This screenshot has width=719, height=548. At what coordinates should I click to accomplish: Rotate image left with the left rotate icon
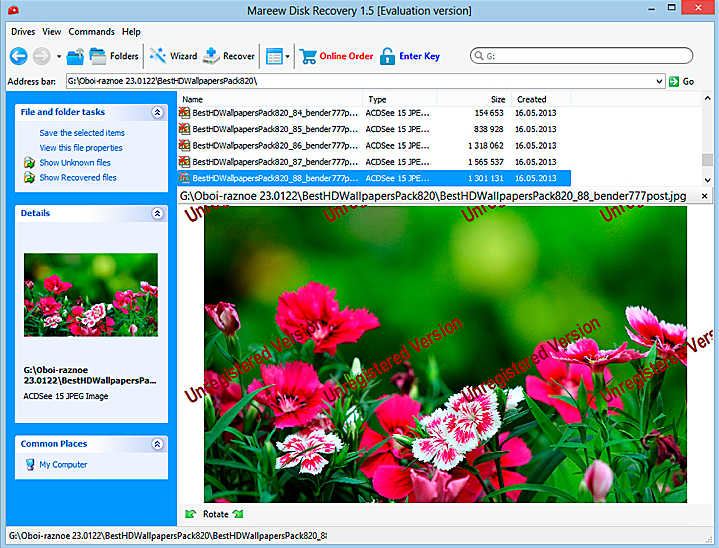tap(191, 514)
